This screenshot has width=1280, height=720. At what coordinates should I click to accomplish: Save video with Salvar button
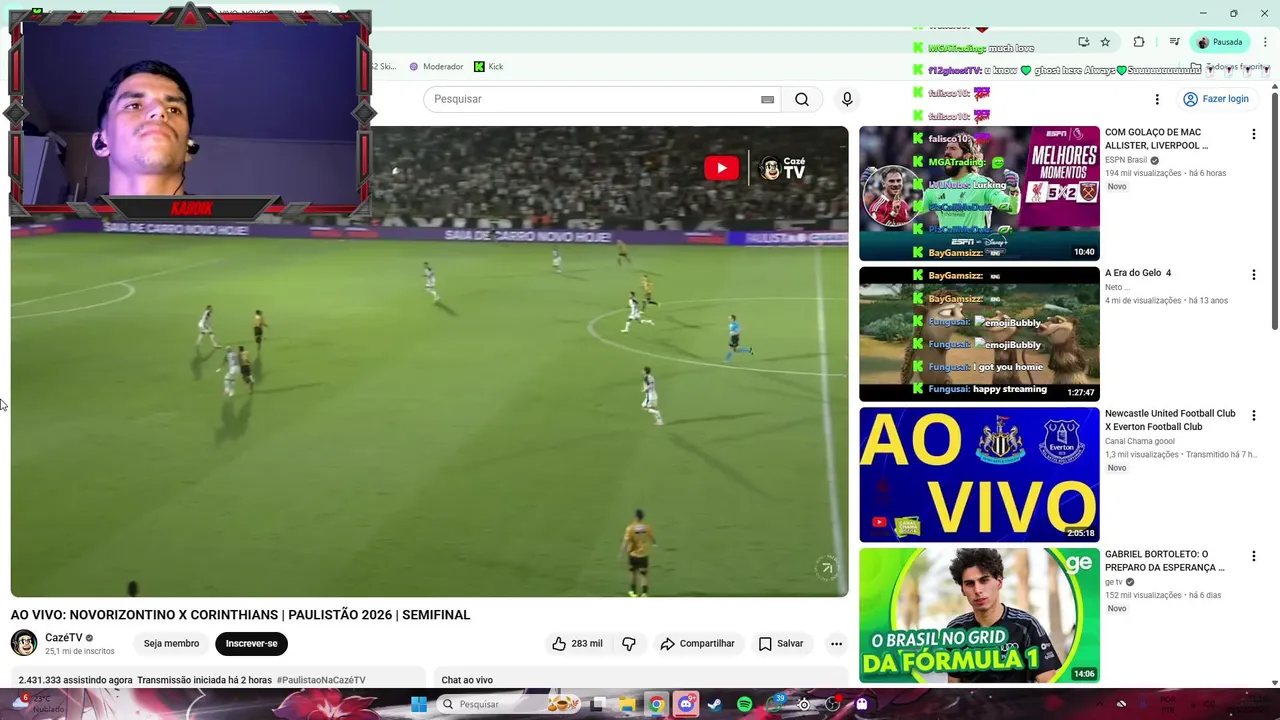click(x=781, y=644)
